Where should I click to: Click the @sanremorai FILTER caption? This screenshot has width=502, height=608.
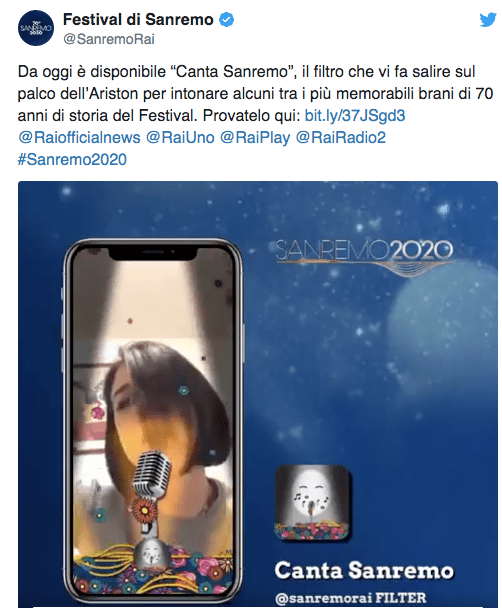click(350, 598)
